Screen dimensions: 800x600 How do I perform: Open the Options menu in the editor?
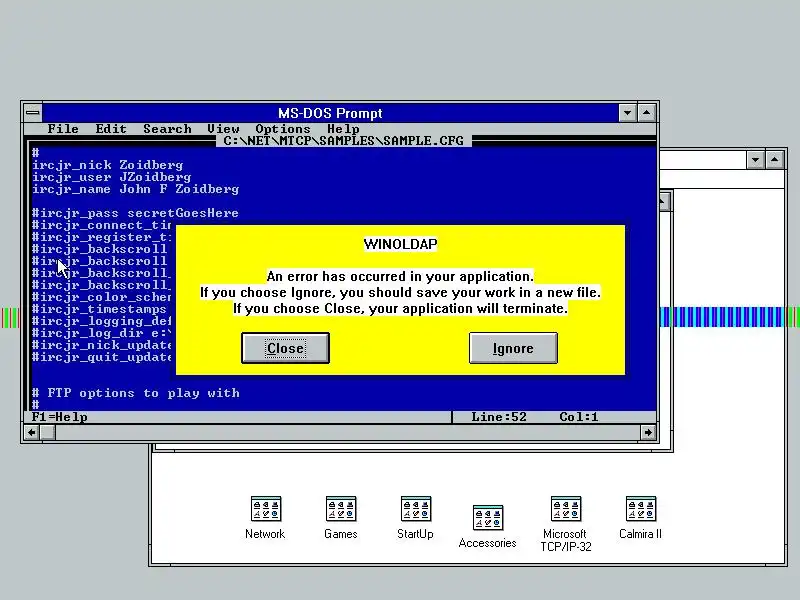[283, 129]
